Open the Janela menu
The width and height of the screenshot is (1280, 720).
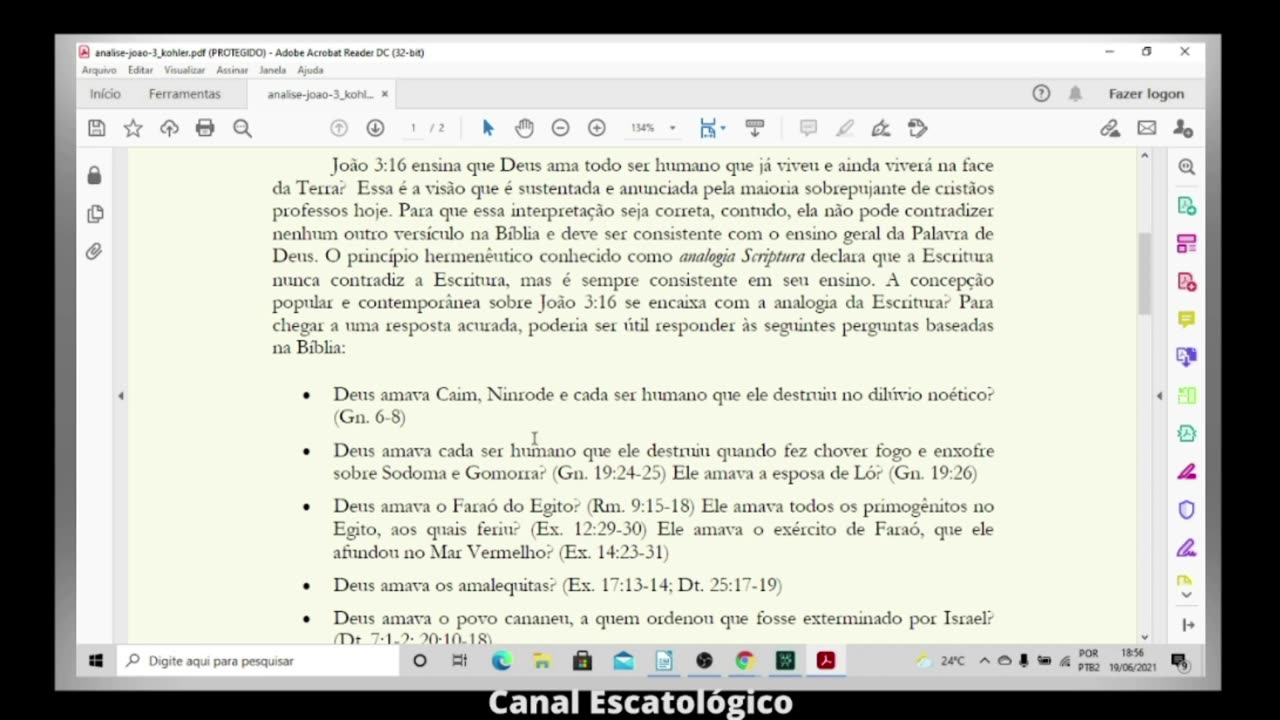272,70
